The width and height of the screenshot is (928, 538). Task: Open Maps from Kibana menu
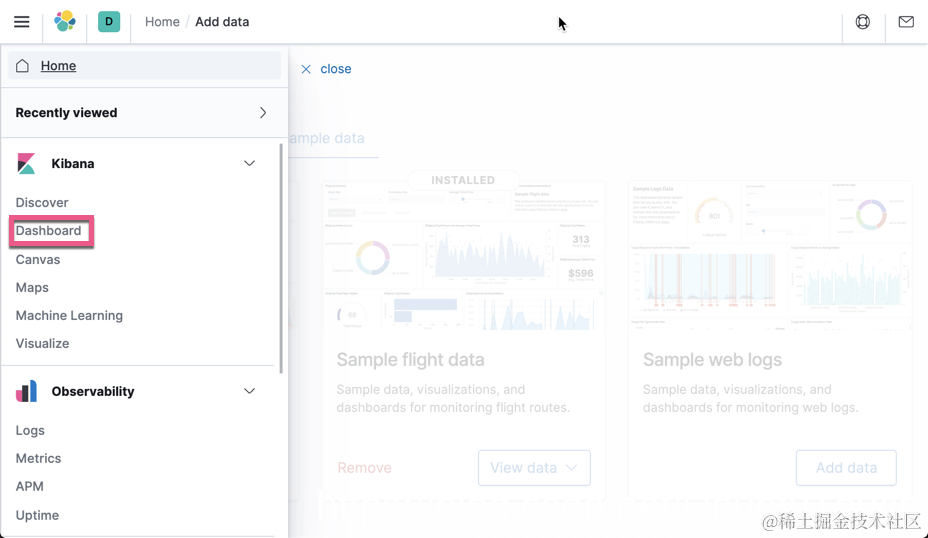pyautogui.click(x=32, y=288)
